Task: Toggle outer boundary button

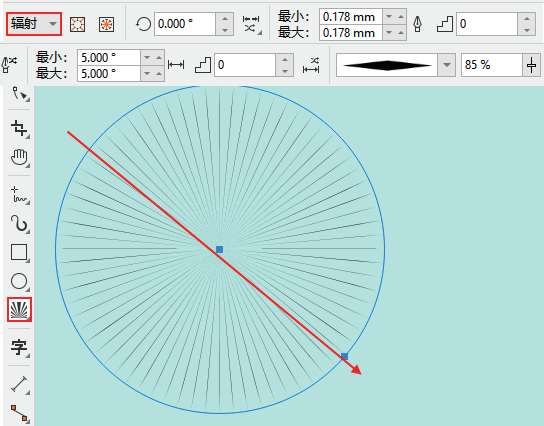Action: point(107,24)
